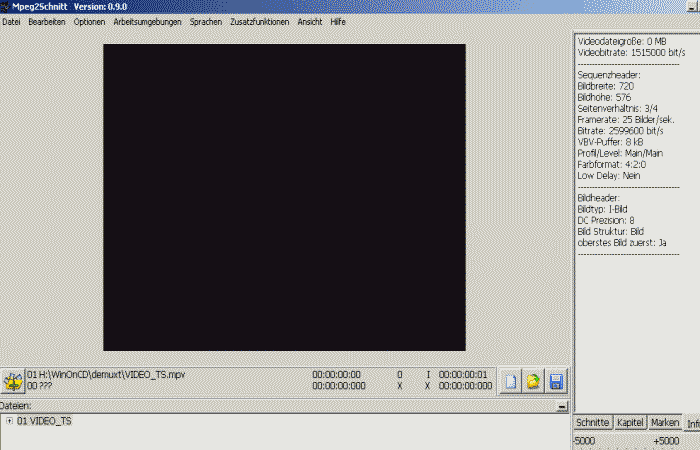This screenshot has width=700, height=450.
Task: Click the open project folder icon
Action: point(534,381)
